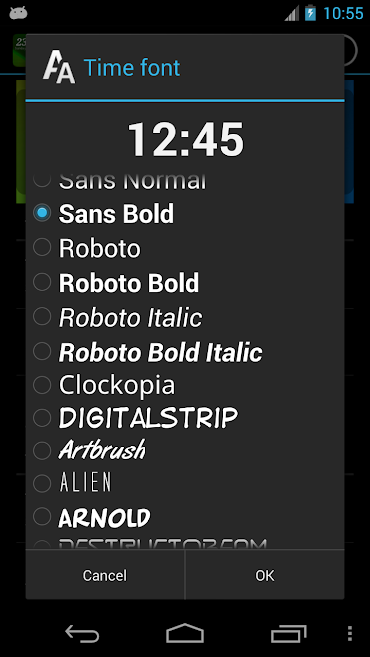Confirm selection with OK button
Screen dimensions: 370x657
[x=265, y=575]
